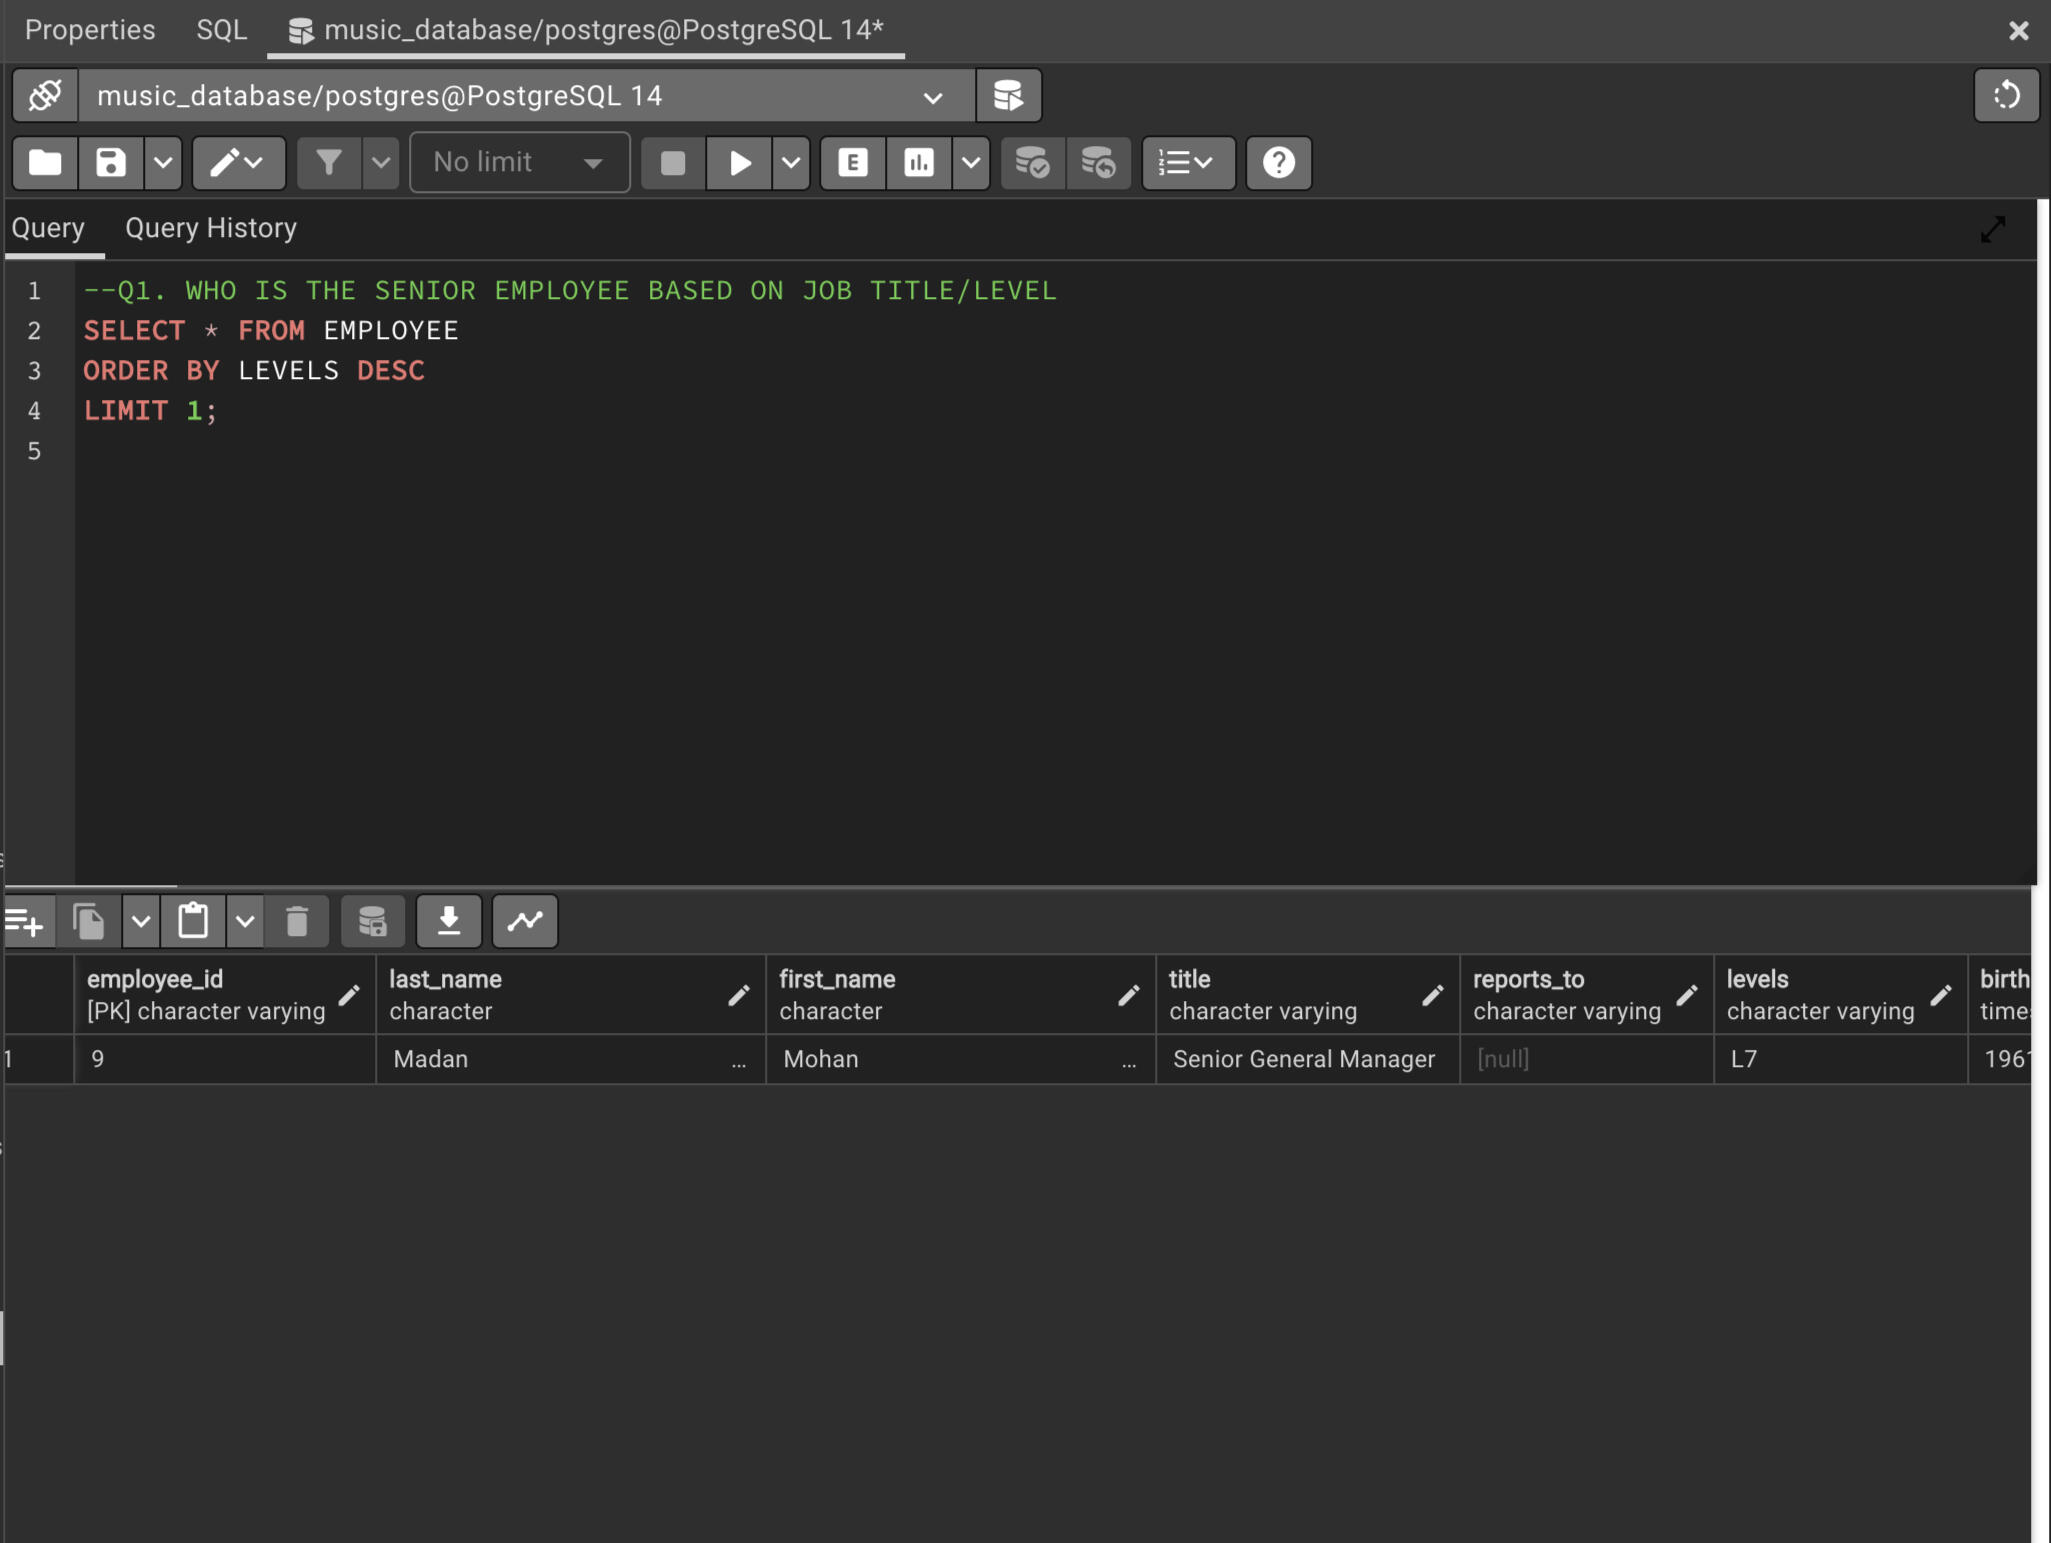Download the results as a file
Image resolution: width=2051 pixels, height=1543 pixels.
coord(449,920)
